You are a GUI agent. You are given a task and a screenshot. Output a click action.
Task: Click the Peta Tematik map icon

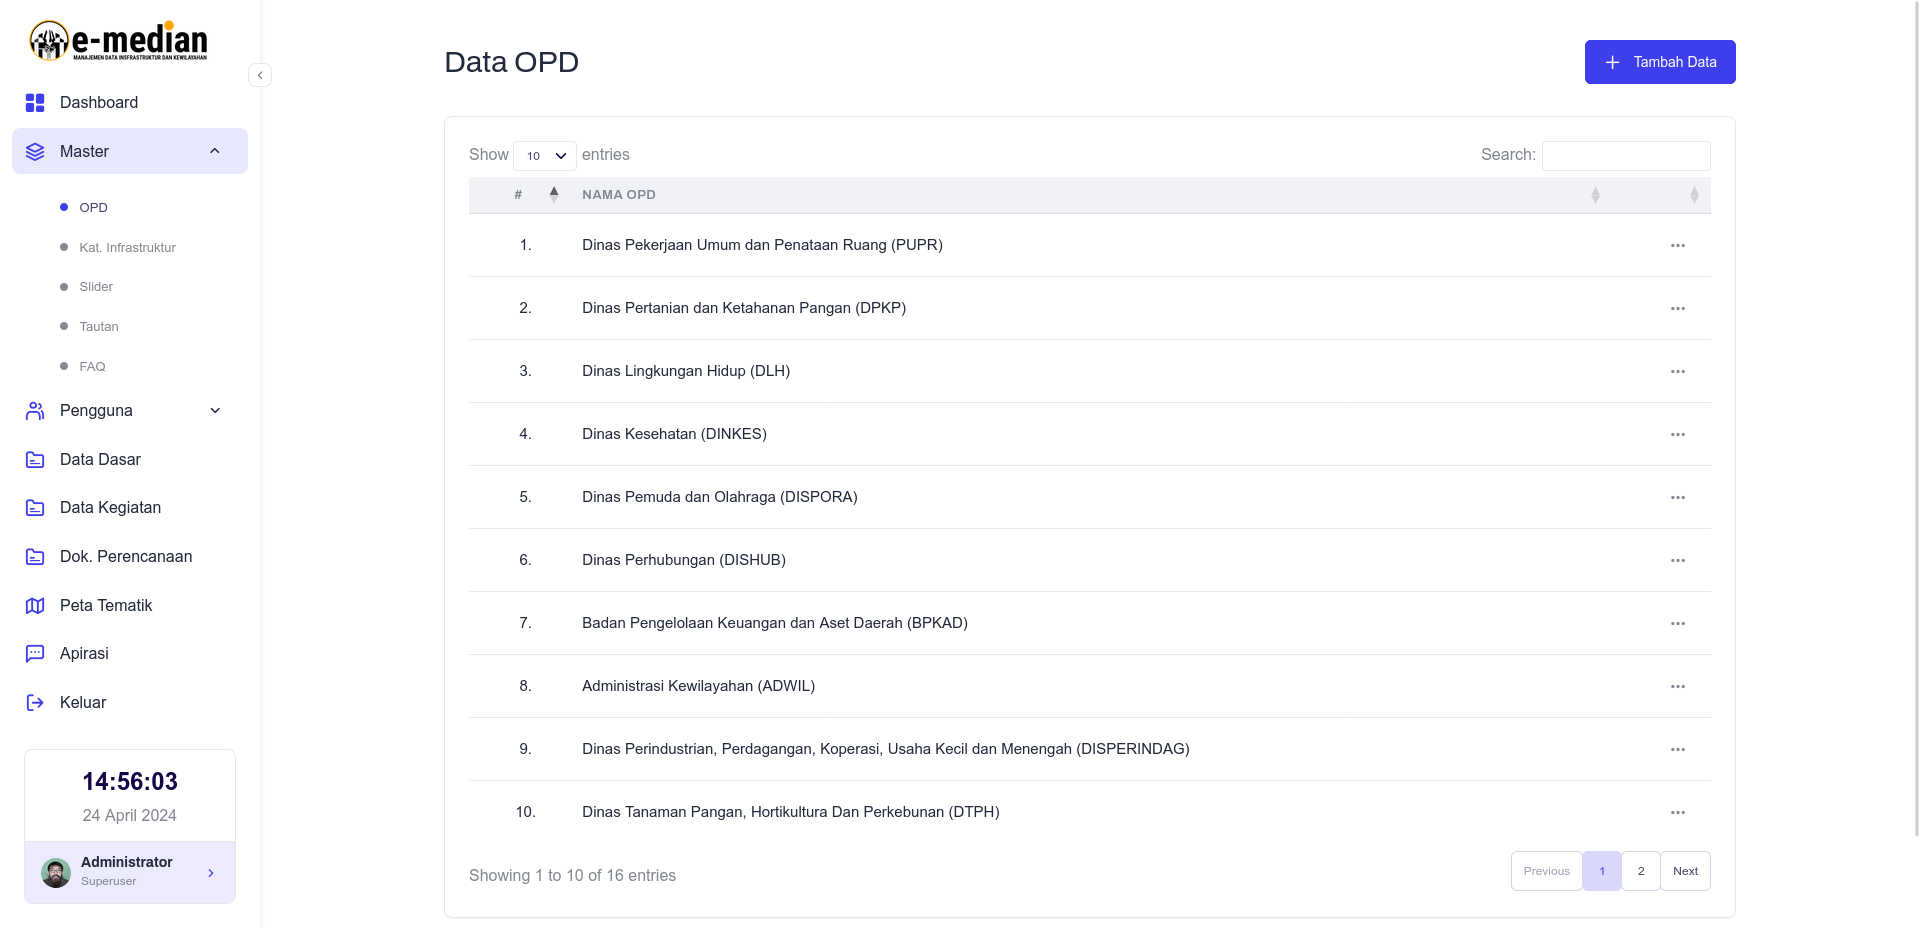pyautogui.click(x=35, y=606)
